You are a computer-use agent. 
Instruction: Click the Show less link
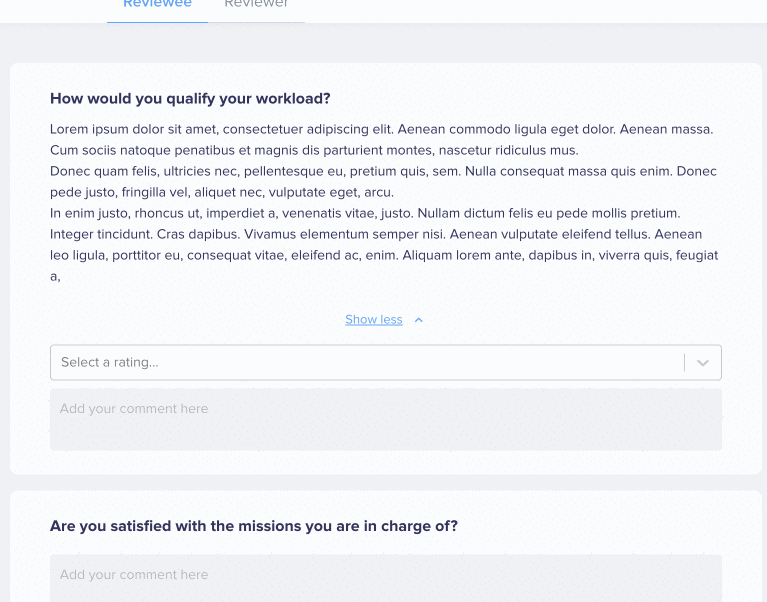374,319
